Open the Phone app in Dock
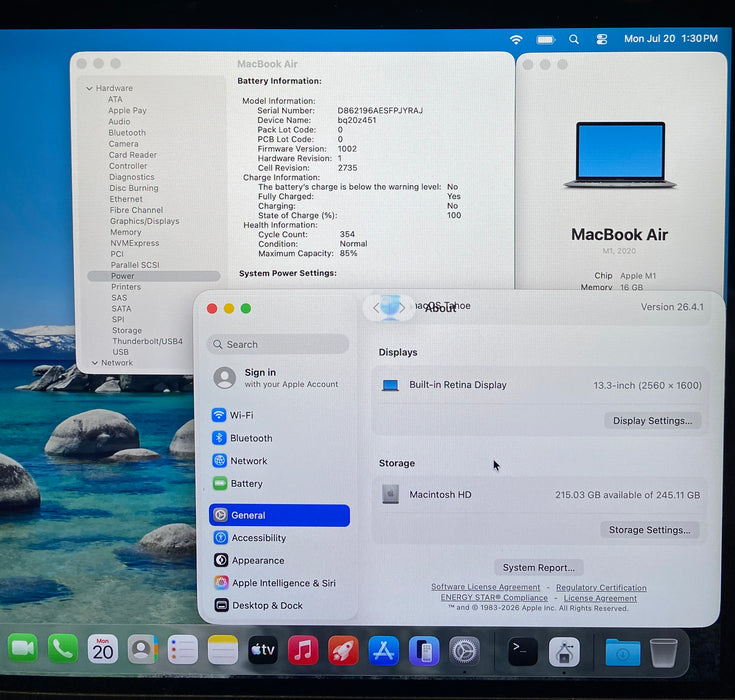 pos(62,649)
